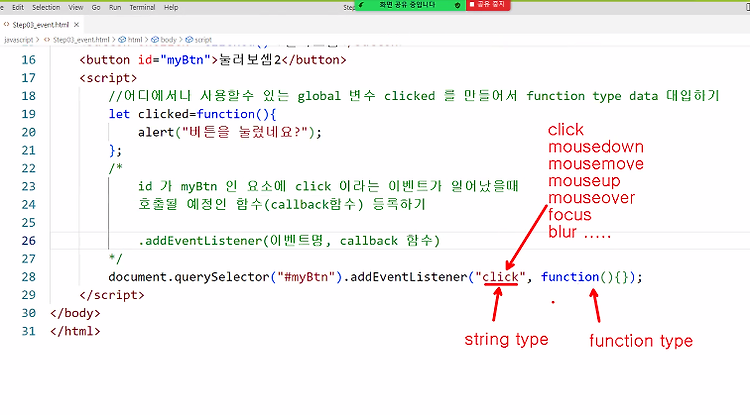Click the comment line starting 'id 가 myBtn'
750x415 pixels.
pos(328,186)
